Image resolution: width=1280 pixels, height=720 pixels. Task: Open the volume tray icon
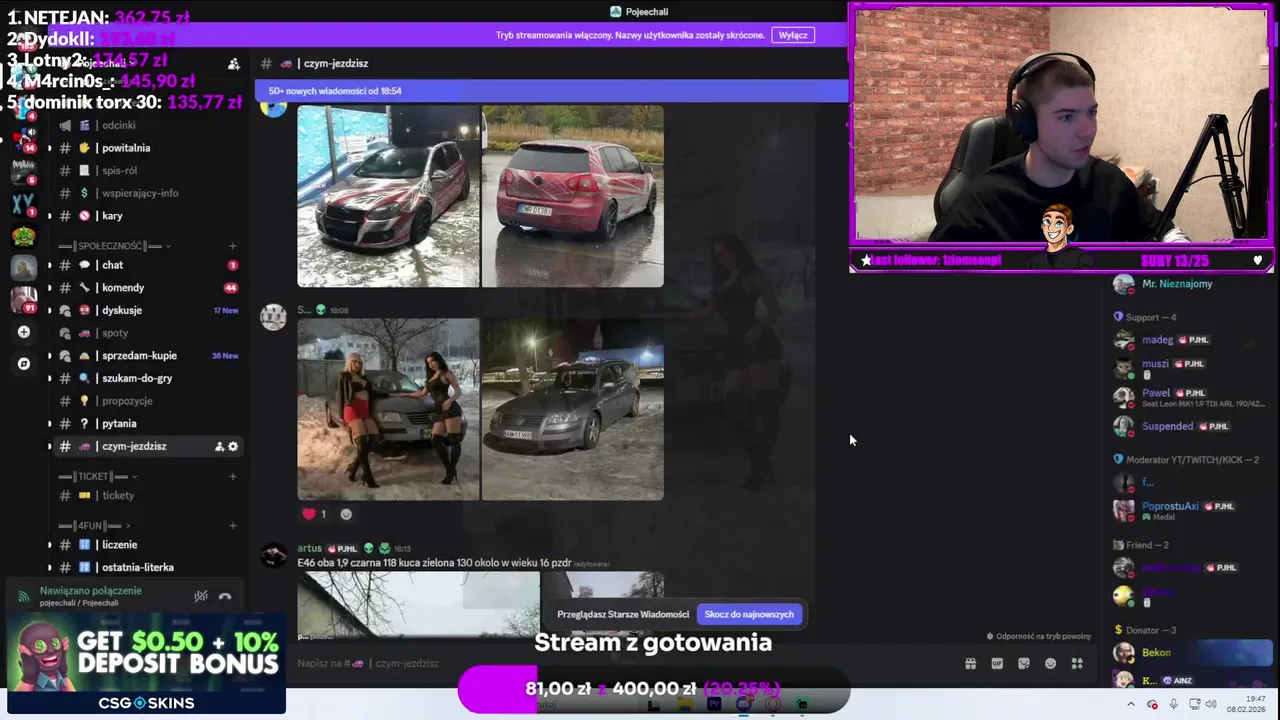click(1212, 705)
